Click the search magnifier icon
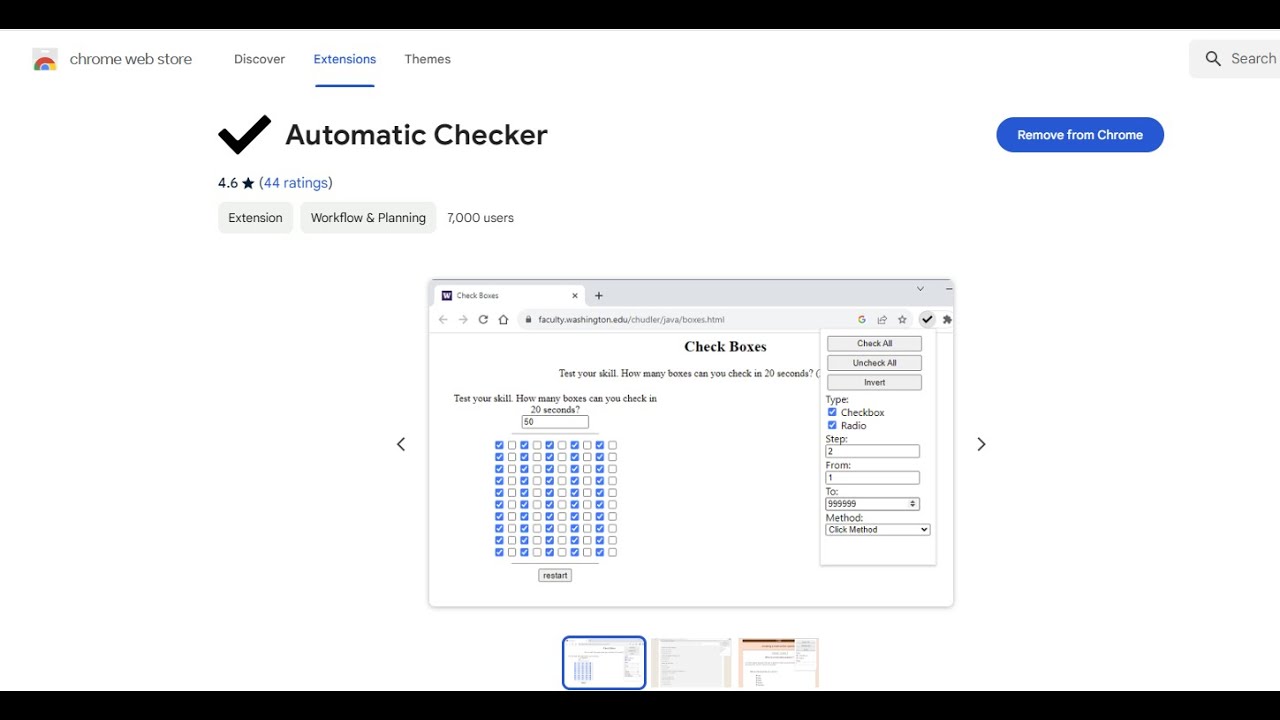The image size is (1280, 720). (x=1213, y=59)
